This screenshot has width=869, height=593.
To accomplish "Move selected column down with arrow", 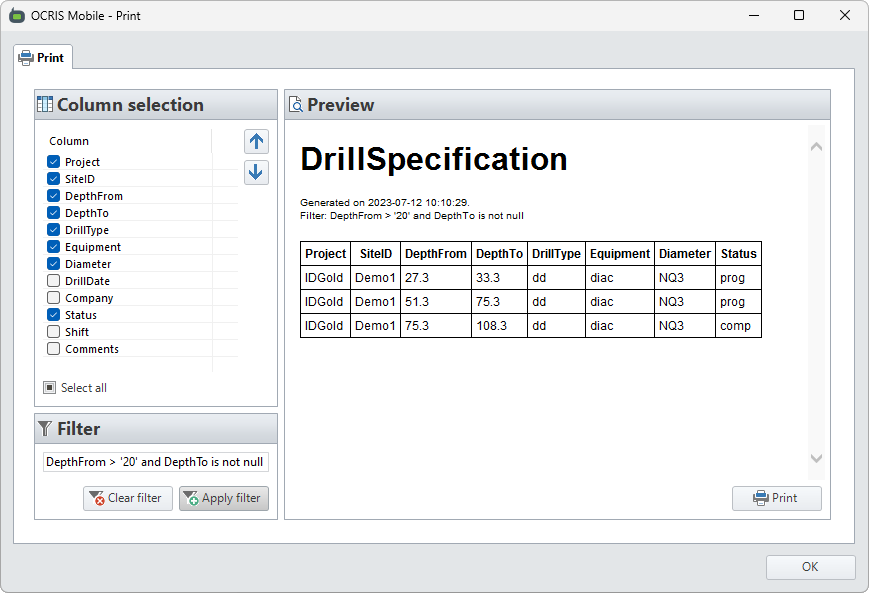I will click(256, 173).
